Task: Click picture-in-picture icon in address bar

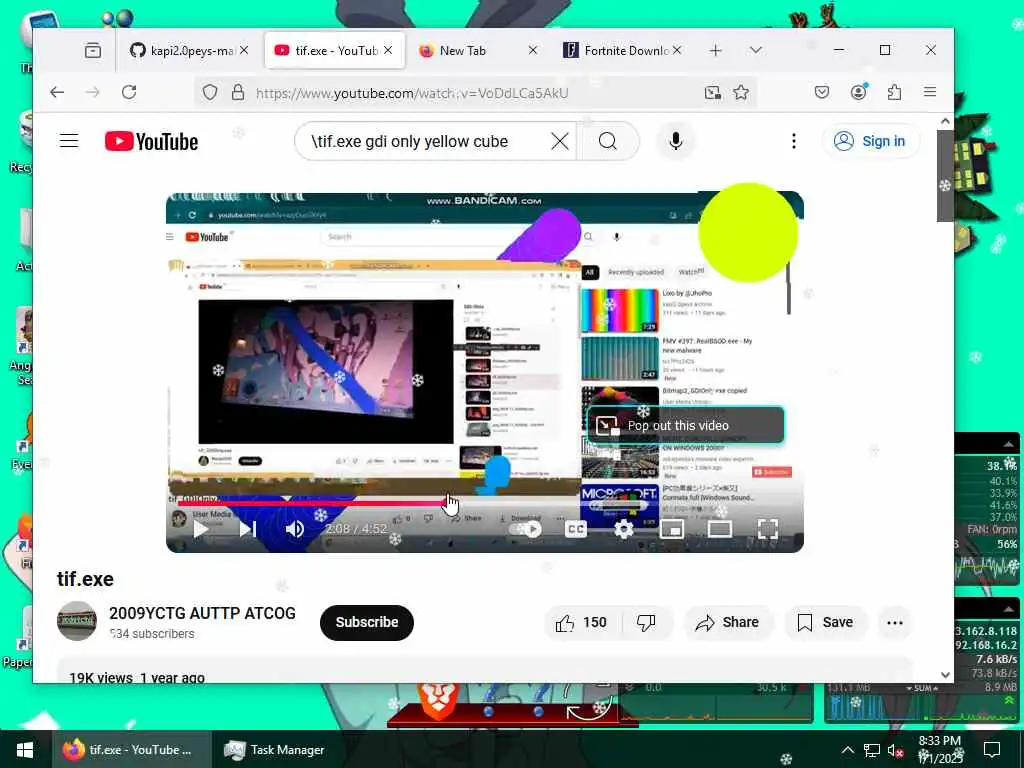Action: 712,93
